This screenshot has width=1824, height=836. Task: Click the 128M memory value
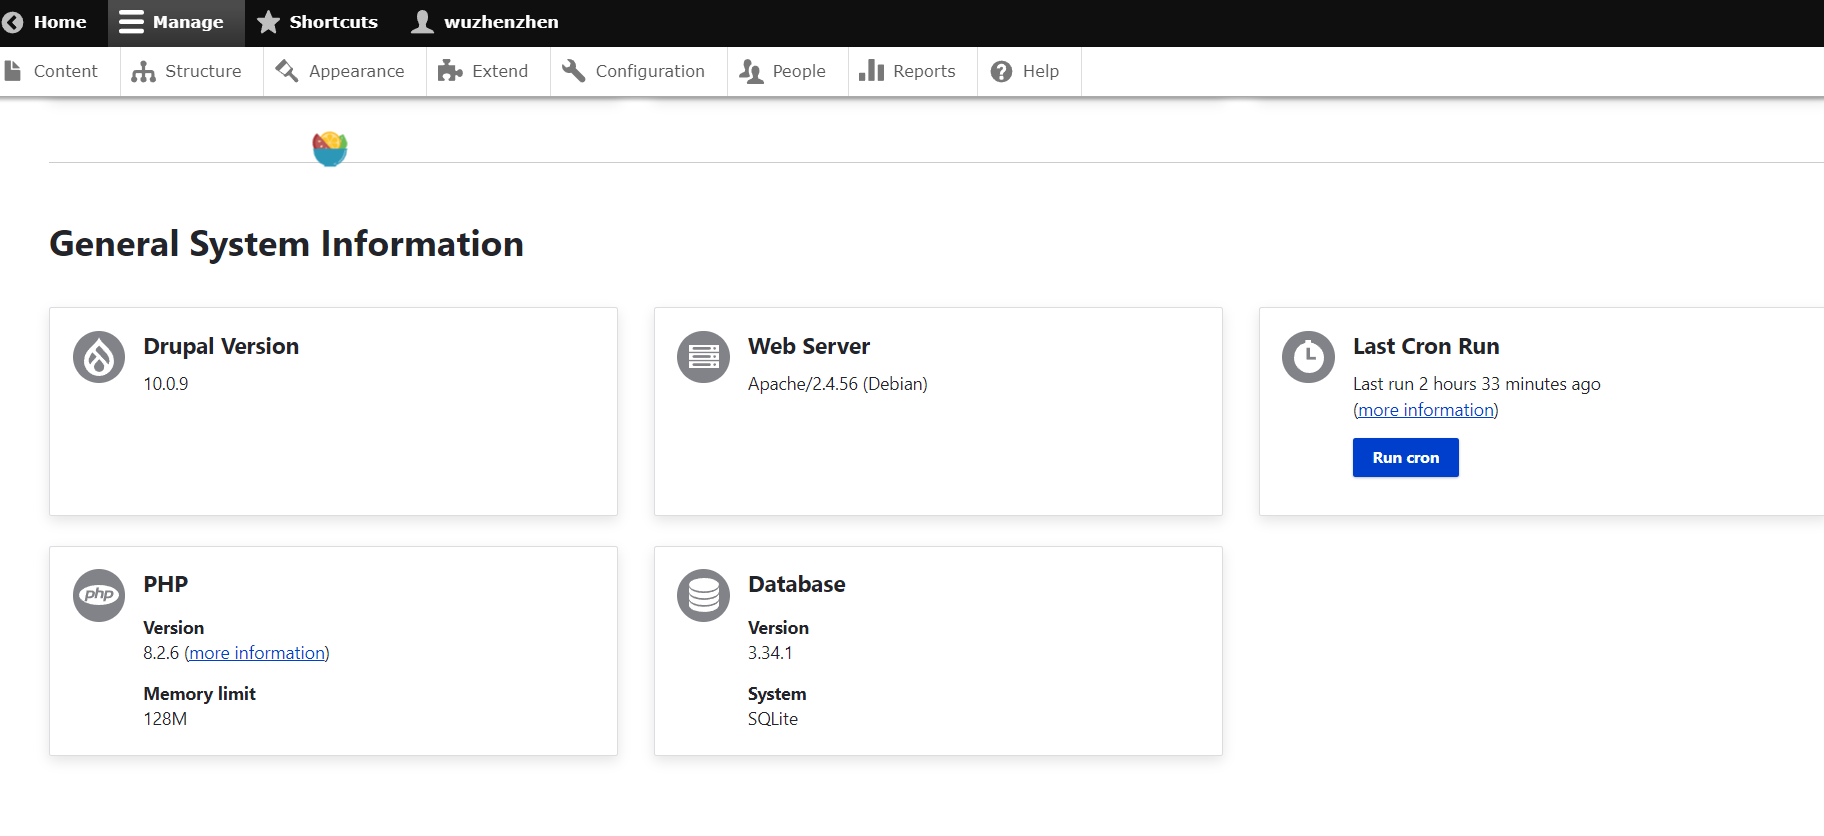[165, 719]
